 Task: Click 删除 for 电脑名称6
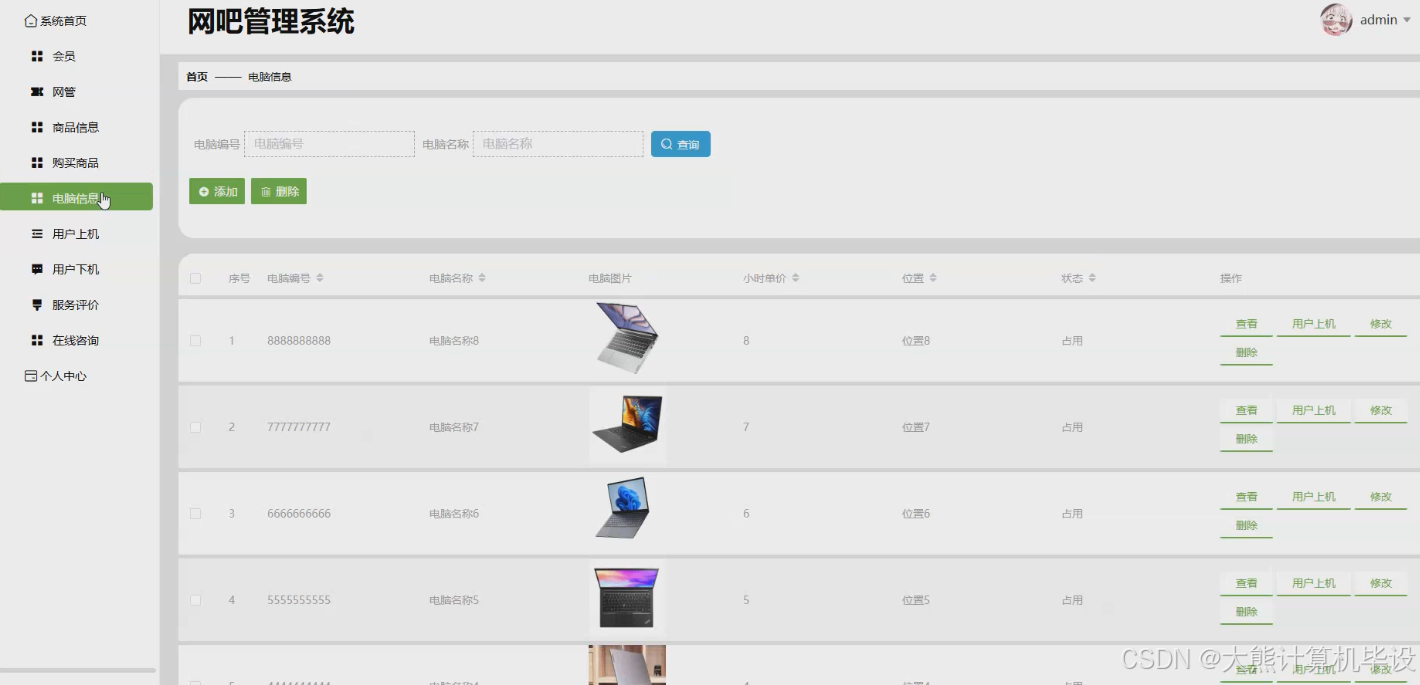[x=1246, y=526]
